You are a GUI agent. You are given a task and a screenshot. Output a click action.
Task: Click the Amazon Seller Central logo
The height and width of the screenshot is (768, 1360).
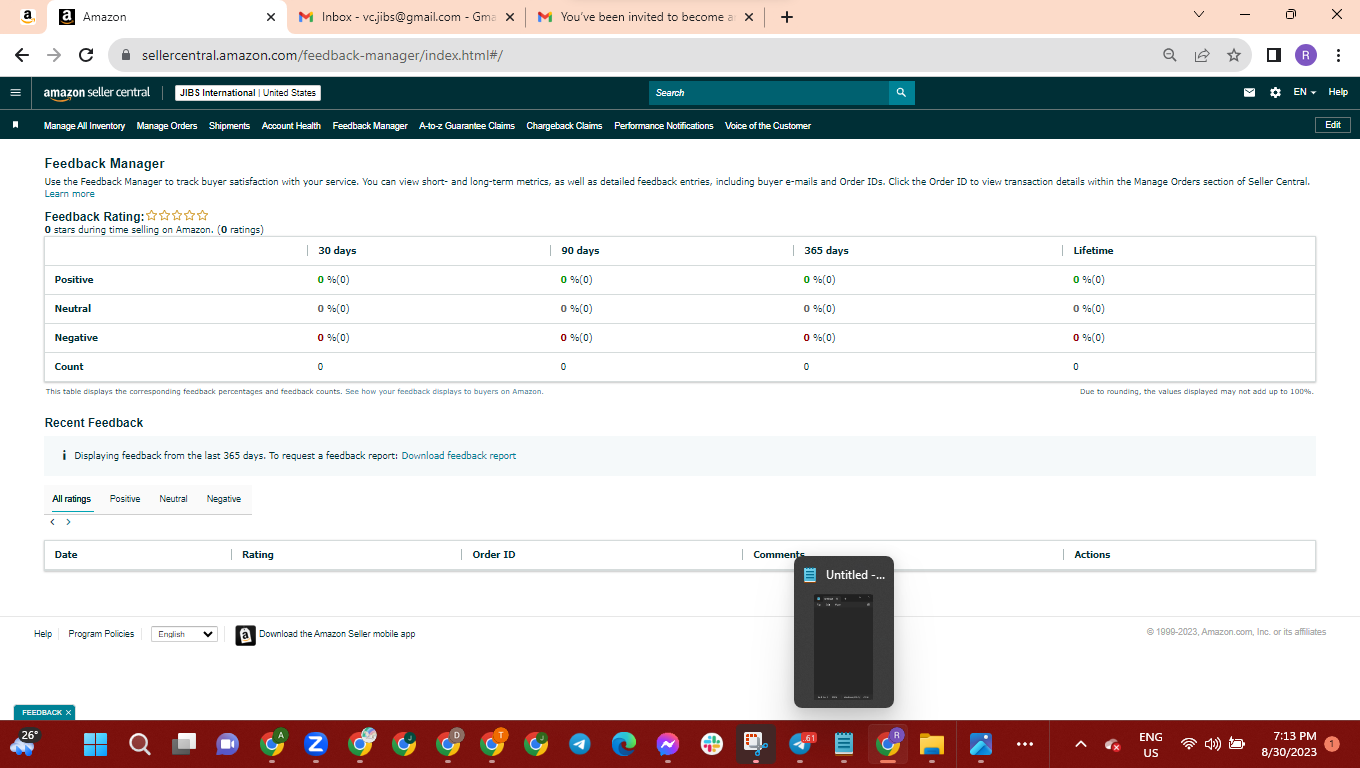pos(96,93)
